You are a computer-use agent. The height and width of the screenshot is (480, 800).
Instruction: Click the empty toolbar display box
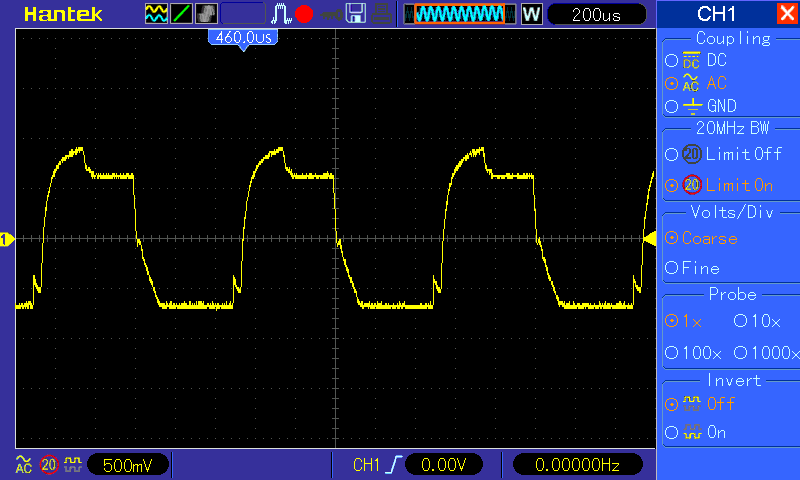[x=243, y=14]
